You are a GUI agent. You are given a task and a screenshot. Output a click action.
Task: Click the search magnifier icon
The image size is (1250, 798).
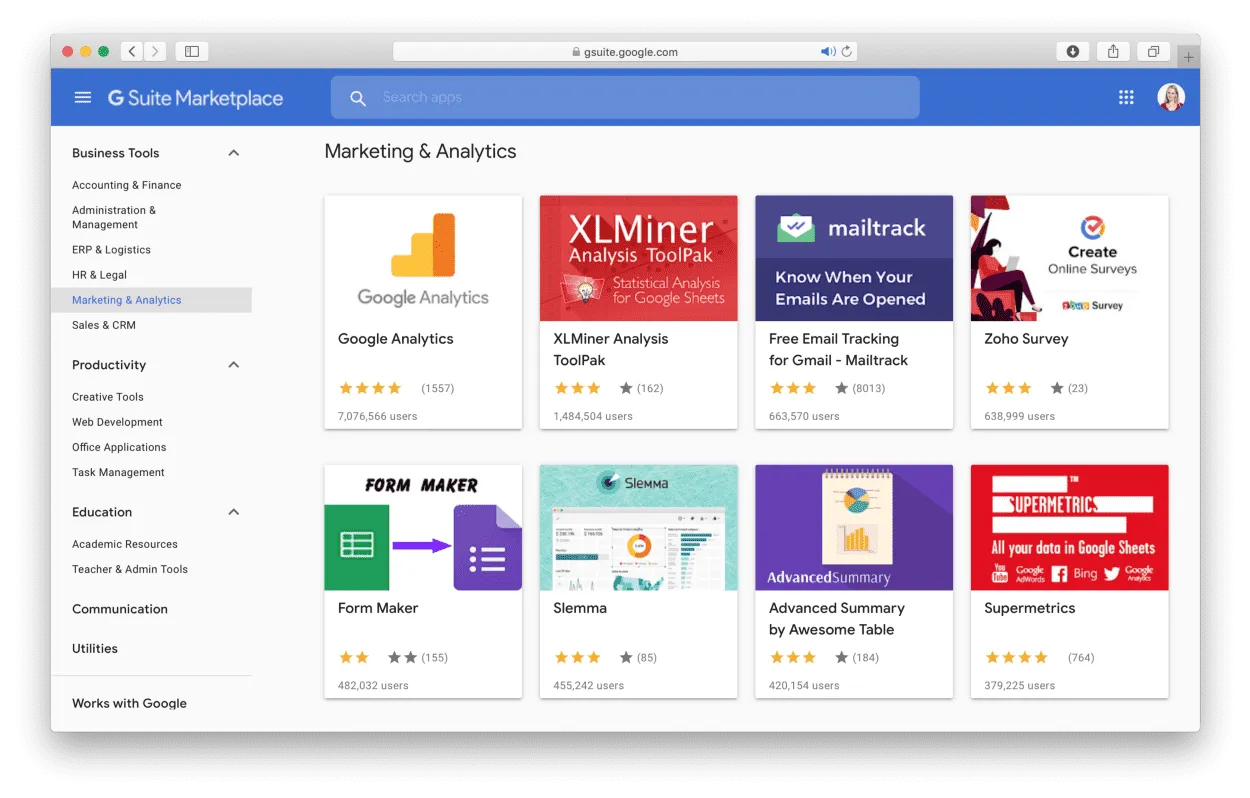tap(358, 98)
